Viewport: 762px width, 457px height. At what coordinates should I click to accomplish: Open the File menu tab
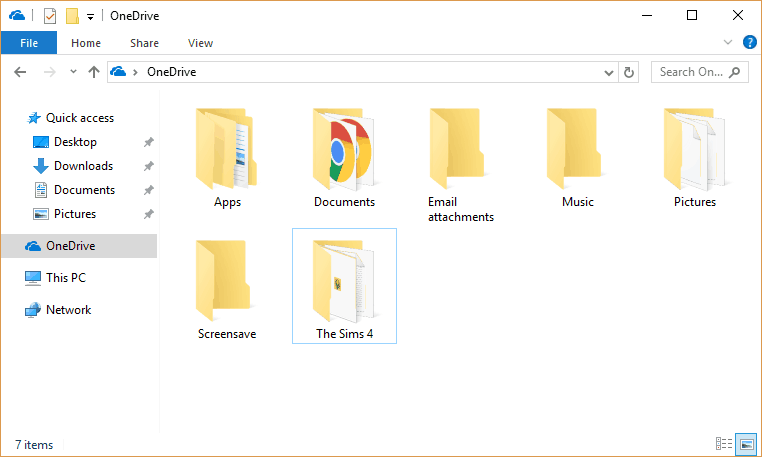tap(29, 43)
